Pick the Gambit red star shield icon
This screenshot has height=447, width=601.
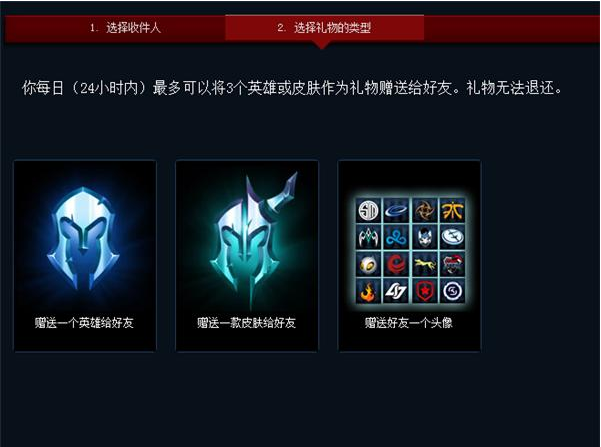pyautogui.click(x=425, y=291)
